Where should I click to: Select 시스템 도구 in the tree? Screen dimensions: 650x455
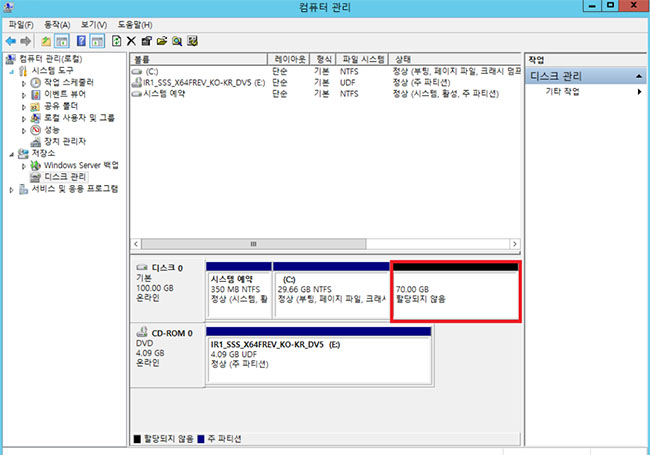pyautogui.click(x=53, y=70)
